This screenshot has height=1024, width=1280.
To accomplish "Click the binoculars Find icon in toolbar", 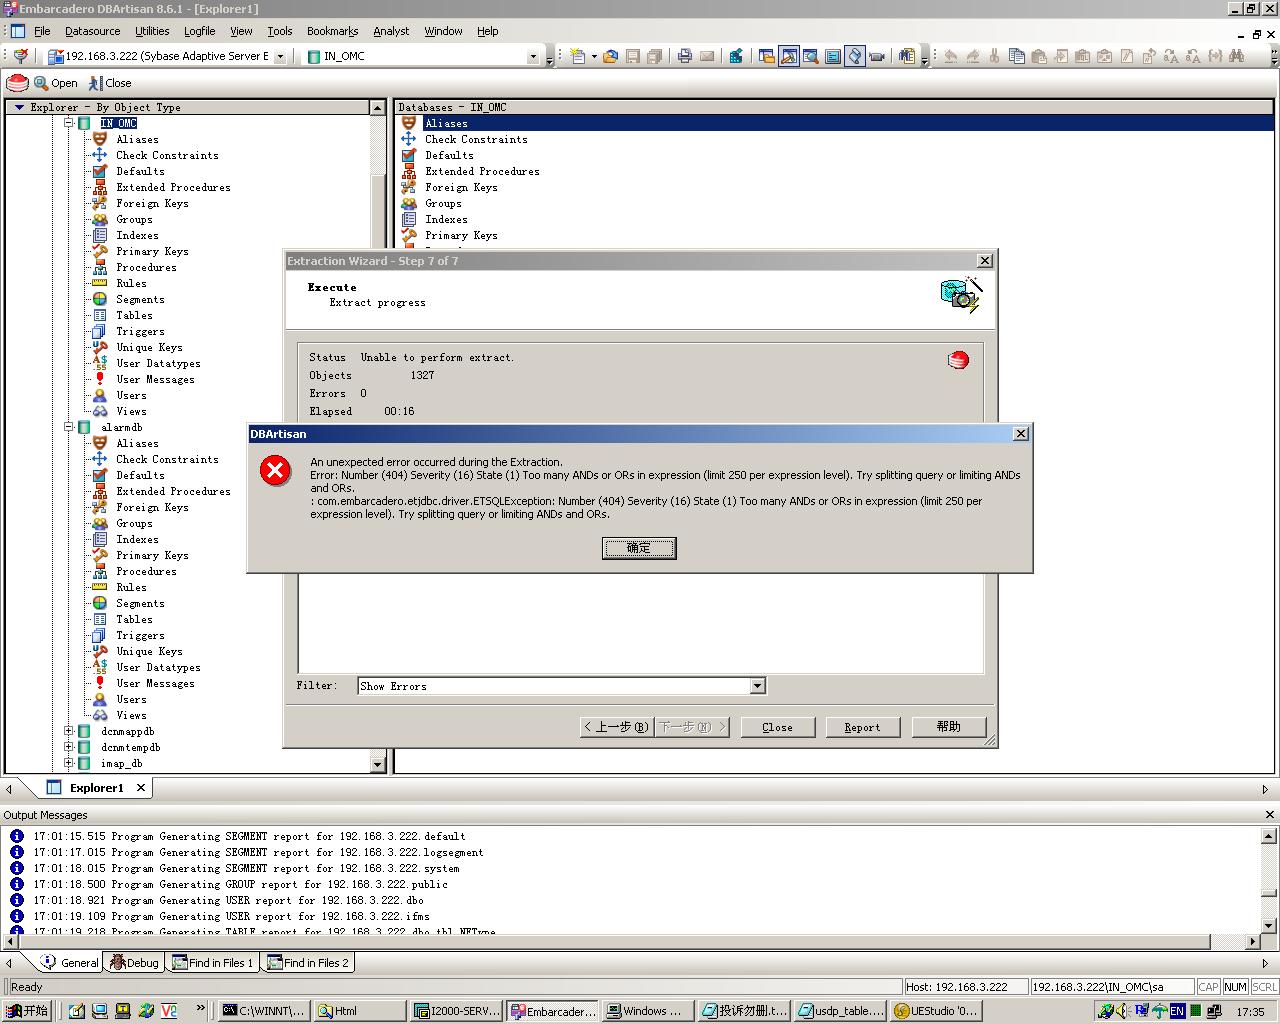I will [1237, 56].
